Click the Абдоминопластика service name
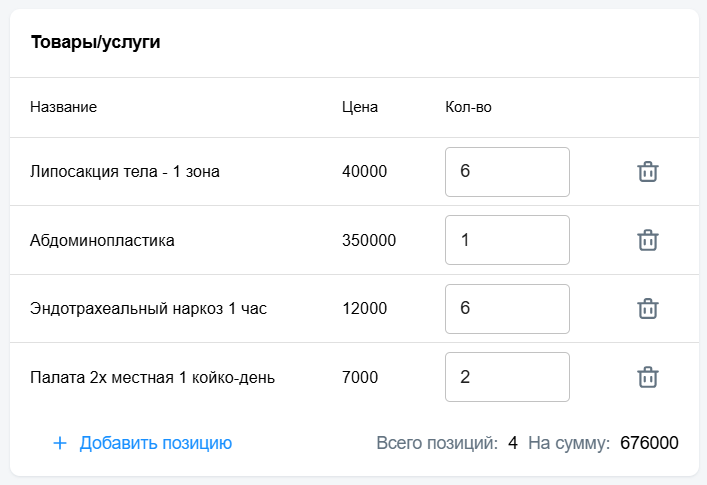 102,240
